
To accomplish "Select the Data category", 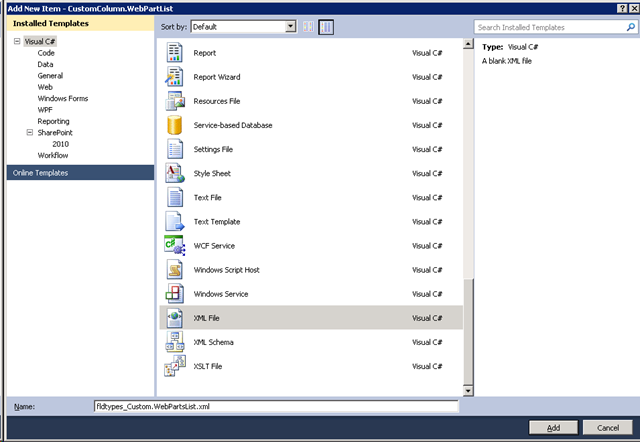I will [45, 64].
